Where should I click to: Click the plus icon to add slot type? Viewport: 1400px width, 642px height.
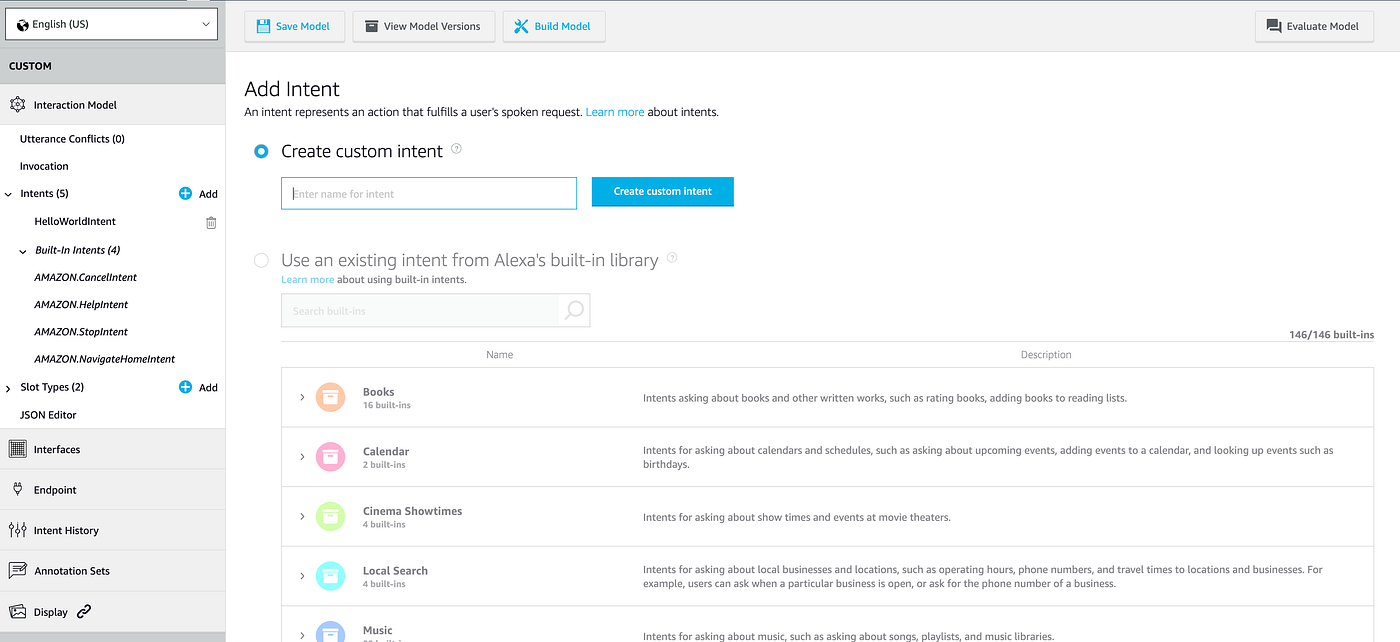[x=185, y=387]
